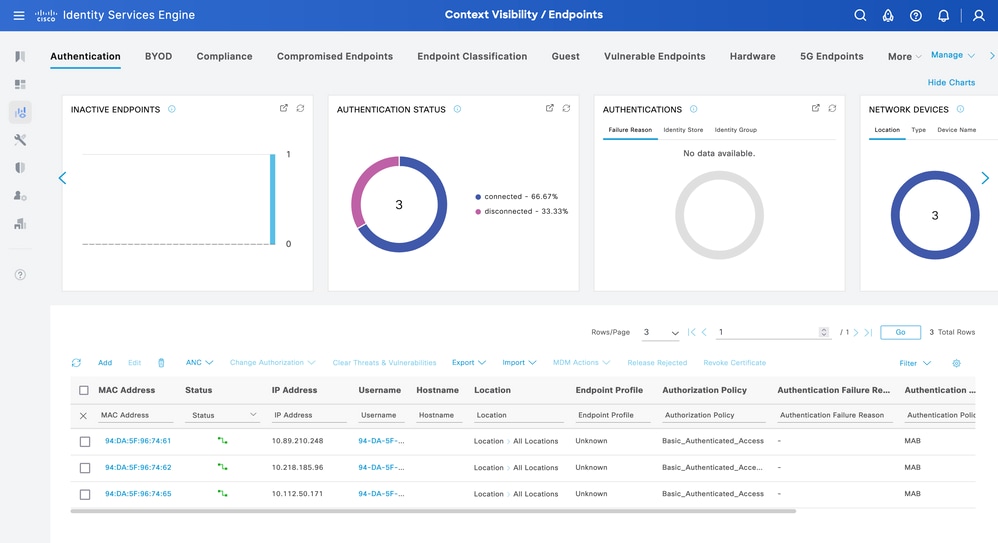Click the Hide Charts link
Screen dimensions: 998x543
tap(951, 83)
